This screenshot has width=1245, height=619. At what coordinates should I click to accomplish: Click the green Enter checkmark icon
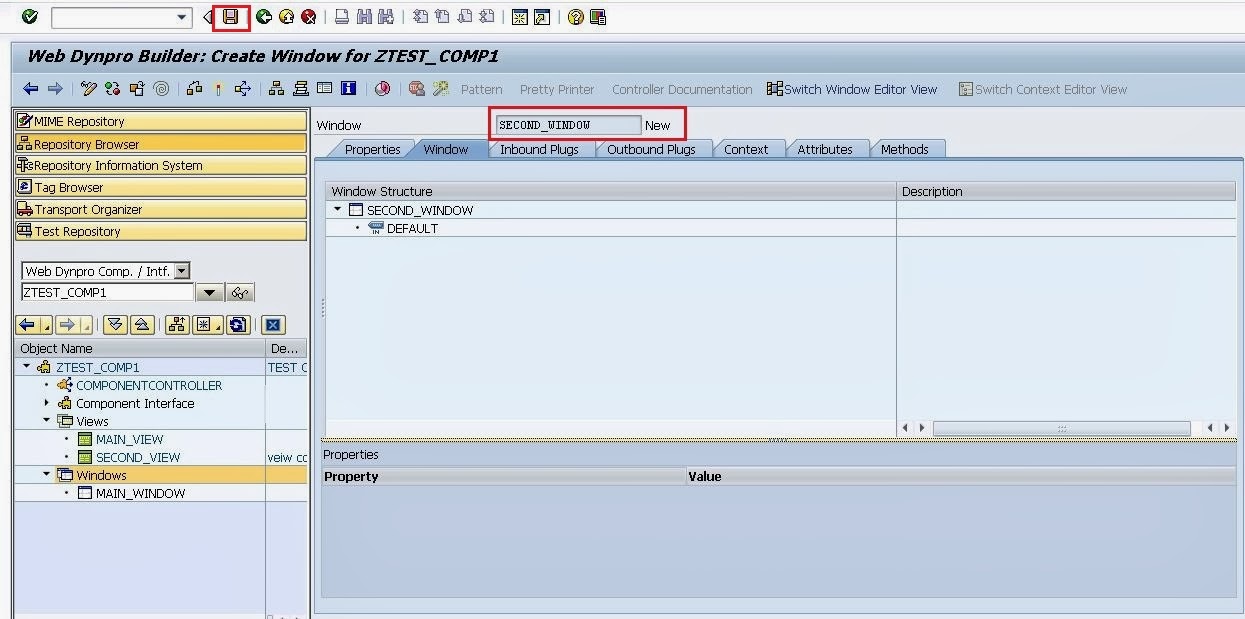[30, 17]
